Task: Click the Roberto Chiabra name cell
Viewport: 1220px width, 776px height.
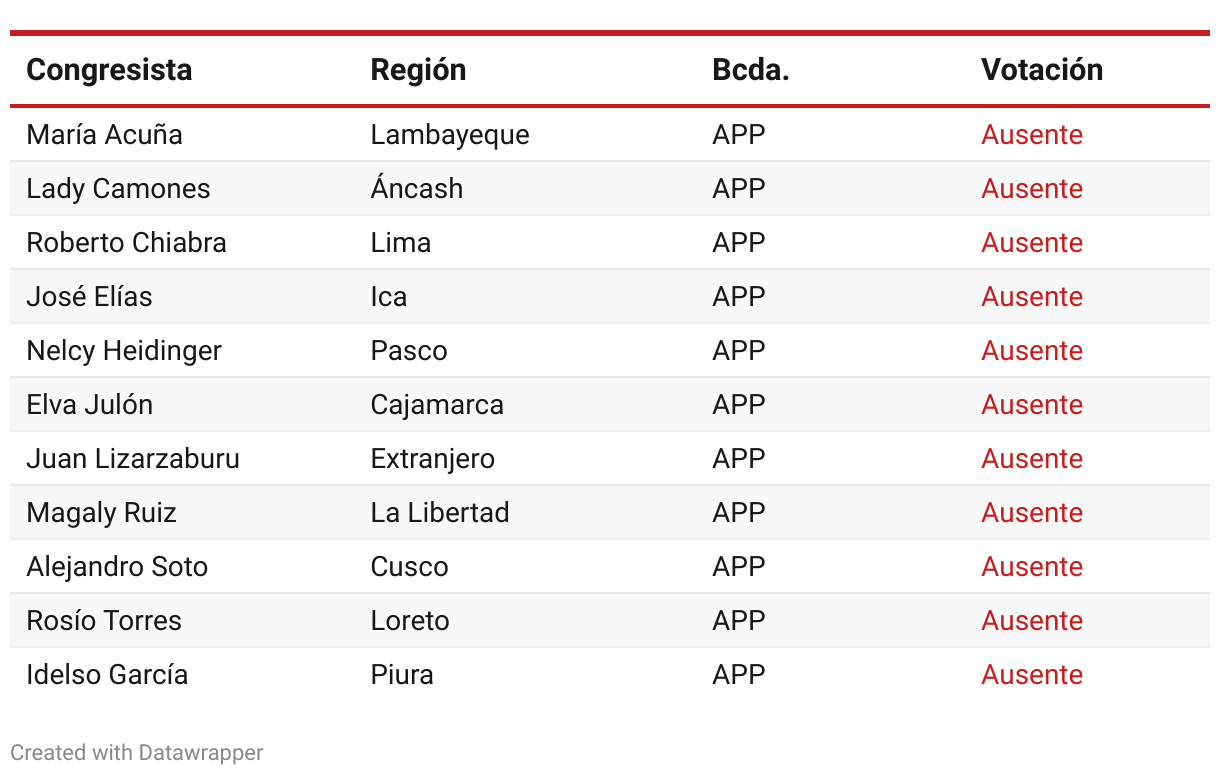Action: 126,243
